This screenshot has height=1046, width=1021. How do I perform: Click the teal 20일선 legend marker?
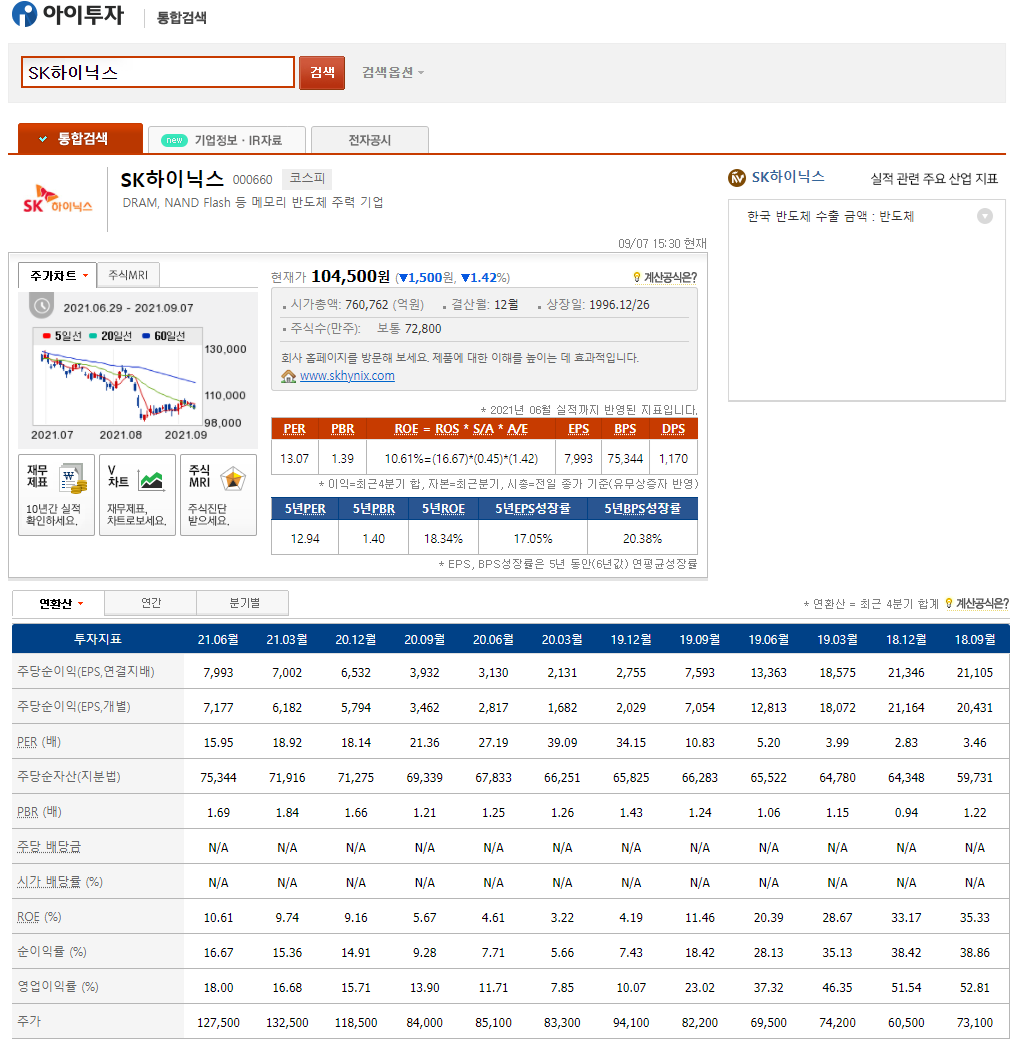pyautogui.click(x=93, y=336)
